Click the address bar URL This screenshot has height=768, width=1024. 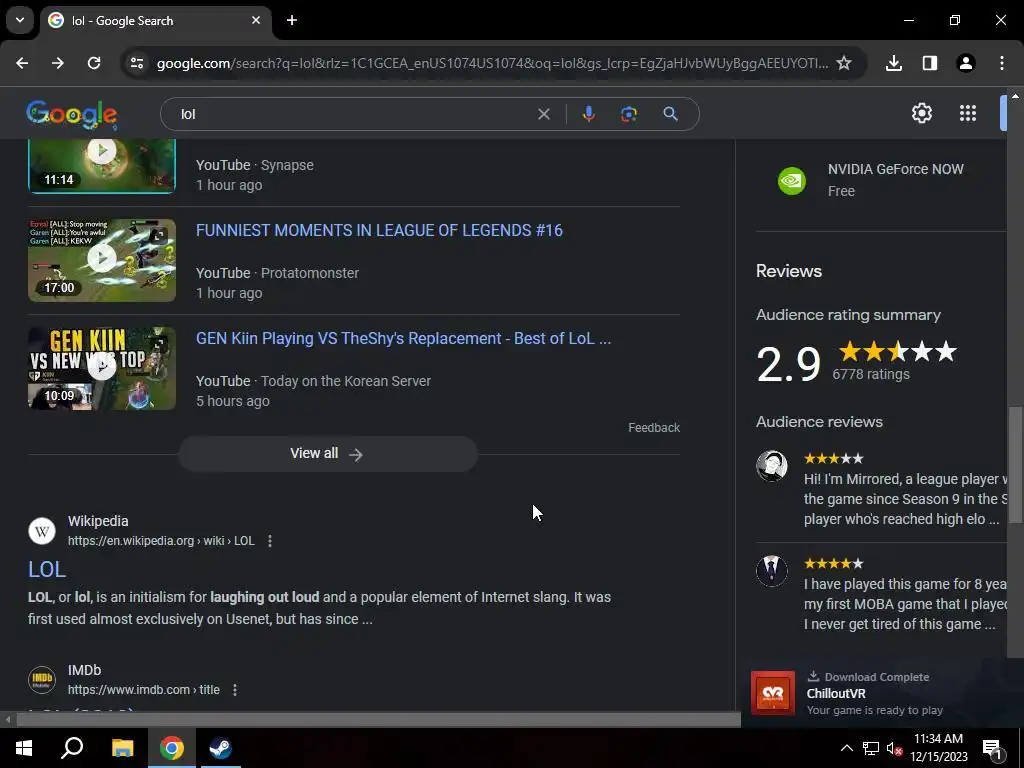click(x=492, y=63)
